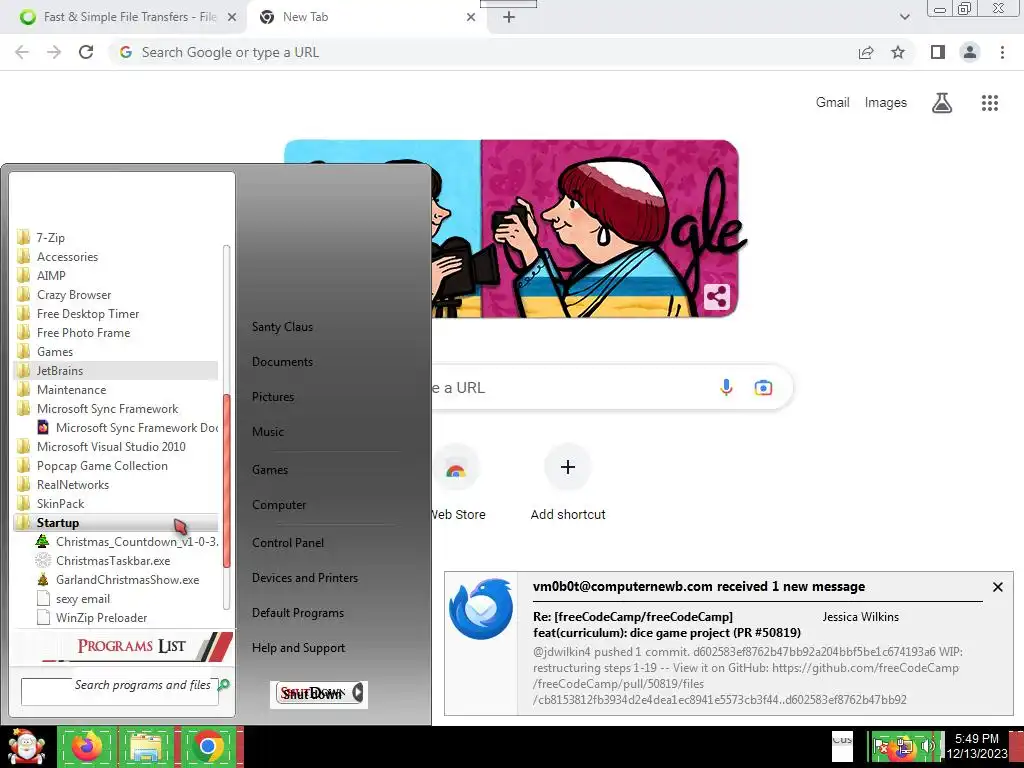Collapse the Microsoft Sync Framework folder
This screenshot has height=768, width=1024.
116,408
